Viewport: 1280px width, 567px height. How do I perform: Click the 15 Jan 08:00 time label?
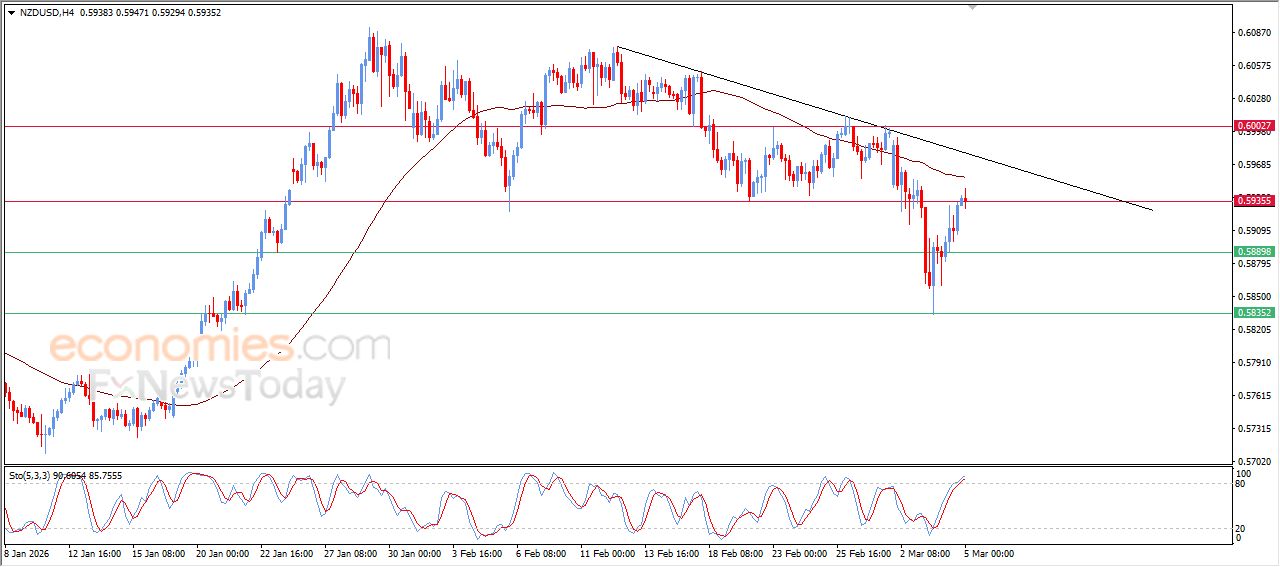coord(158,552)
